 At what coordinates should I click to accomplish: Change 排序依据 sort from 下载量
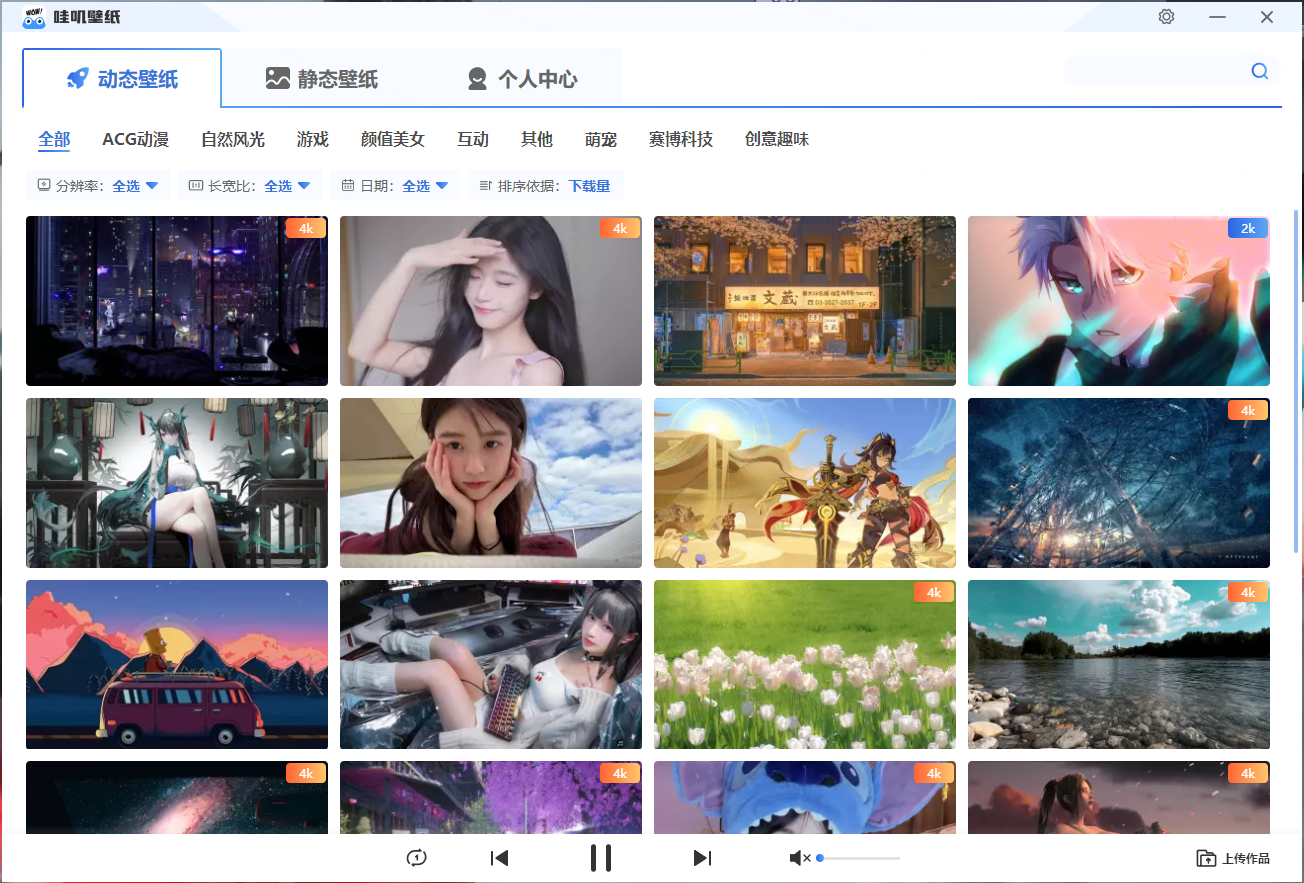(545, 185)
